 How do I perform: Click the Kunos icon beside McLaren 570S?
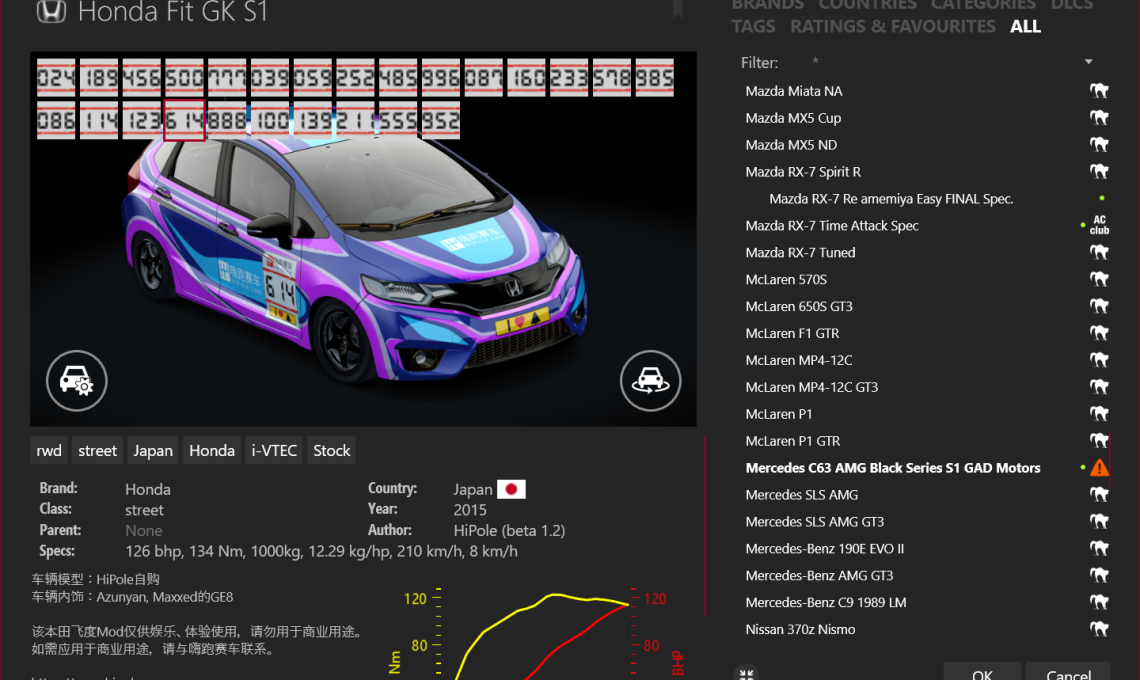[x=1099, y=279]
